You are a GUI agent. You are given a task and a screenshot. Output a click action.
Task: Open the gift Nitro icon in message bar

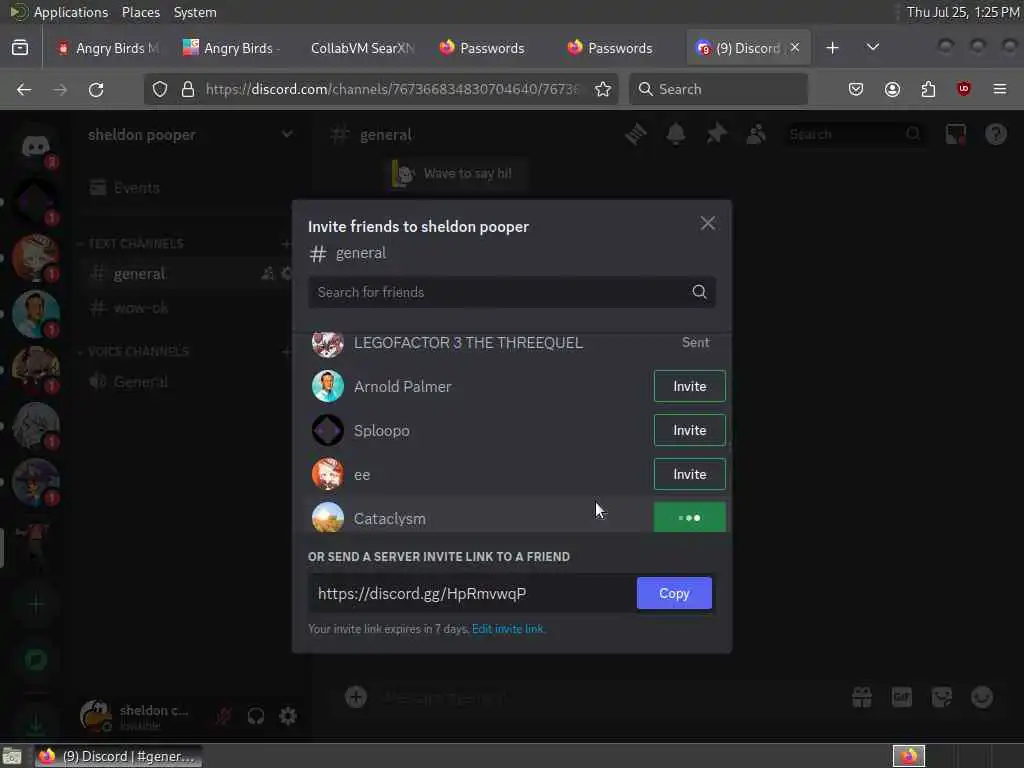(x=861, y=697)
